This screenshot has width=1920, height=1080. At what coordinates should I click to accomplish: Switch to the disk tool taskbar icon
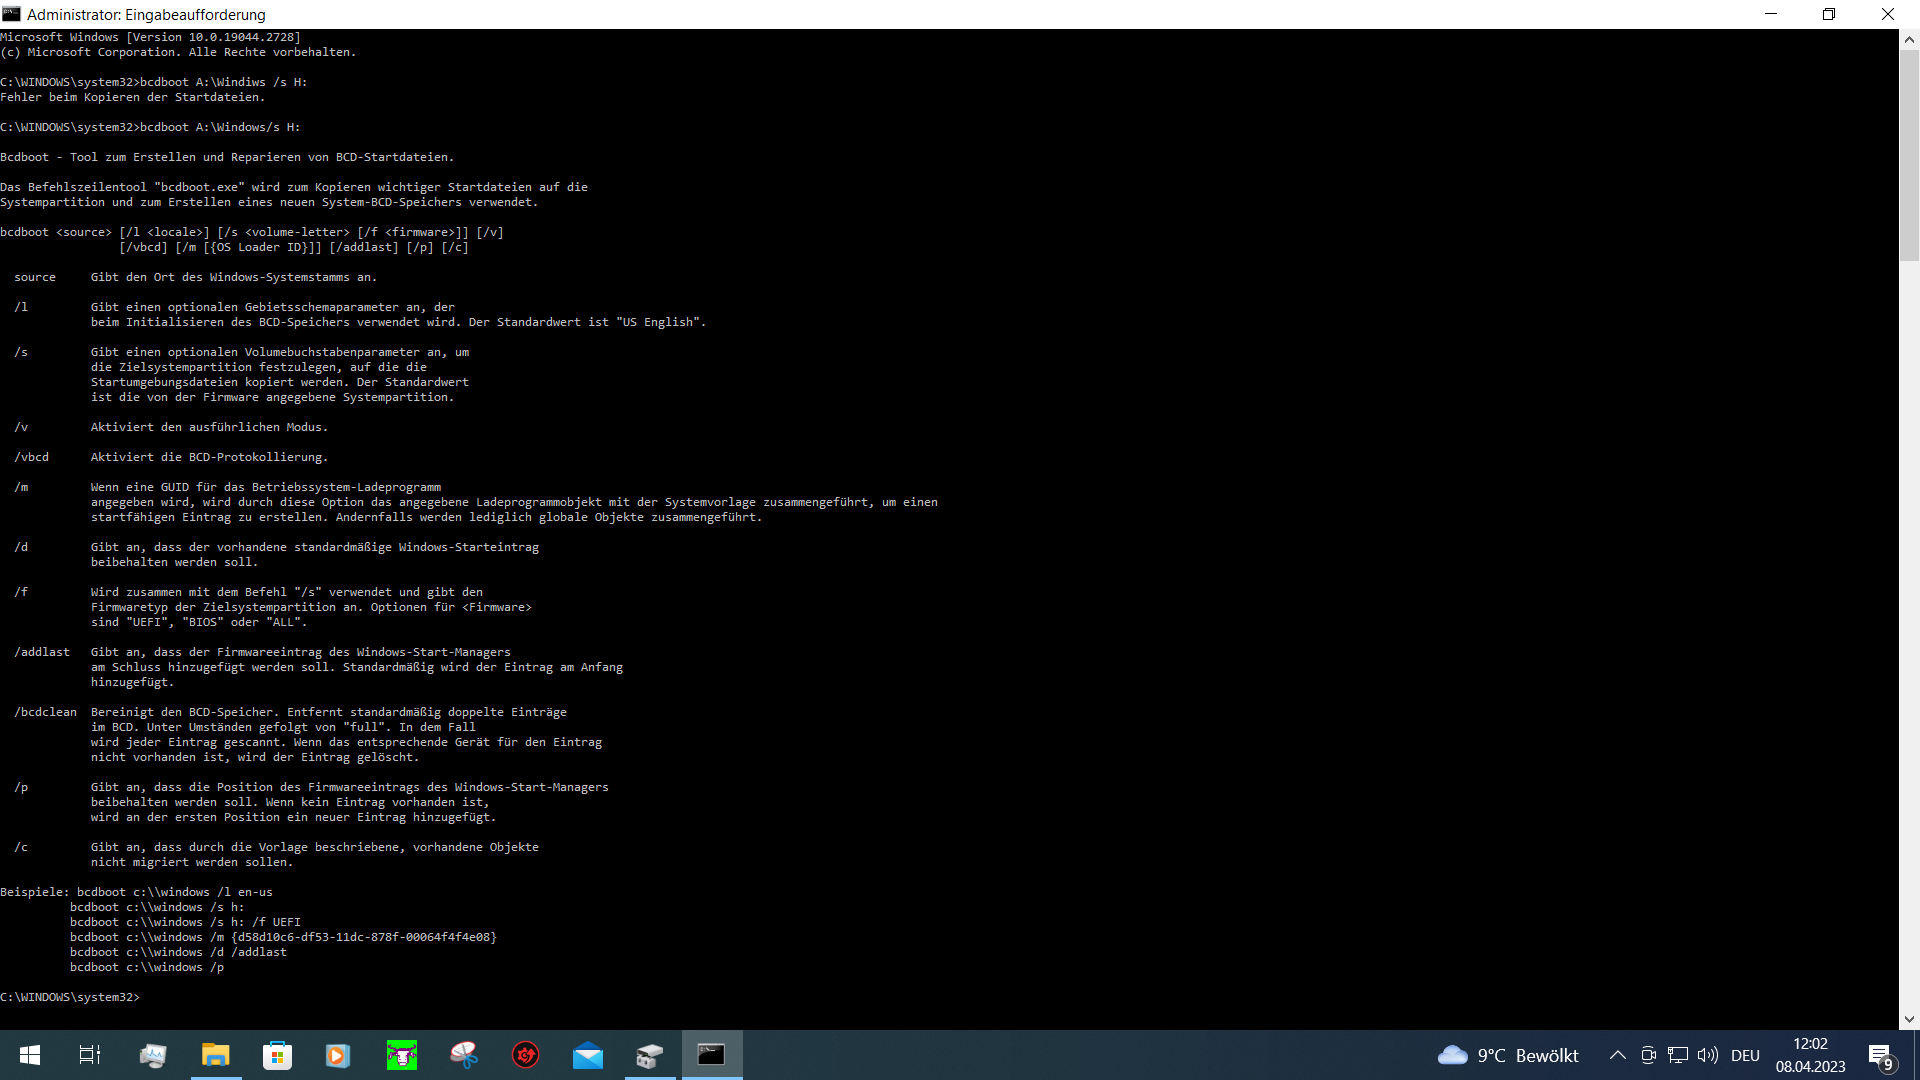[x=650, y=1055]
